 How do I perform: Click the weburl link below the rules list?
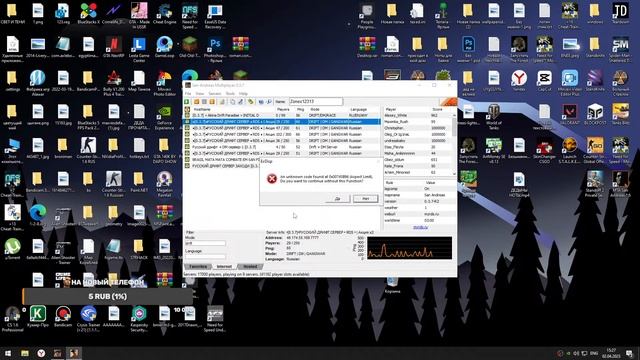tap(420, 227)
